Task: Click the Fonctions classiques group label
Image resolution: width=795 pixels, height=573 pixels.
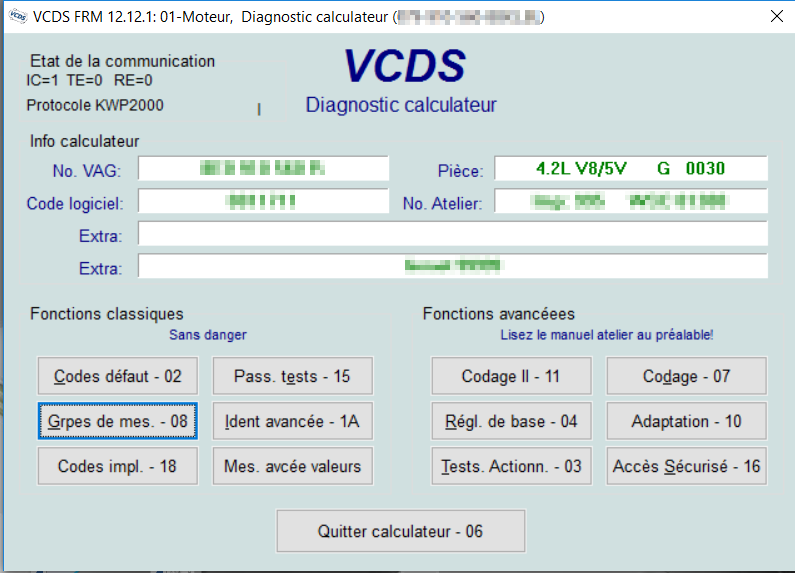Action: [106, 314]
